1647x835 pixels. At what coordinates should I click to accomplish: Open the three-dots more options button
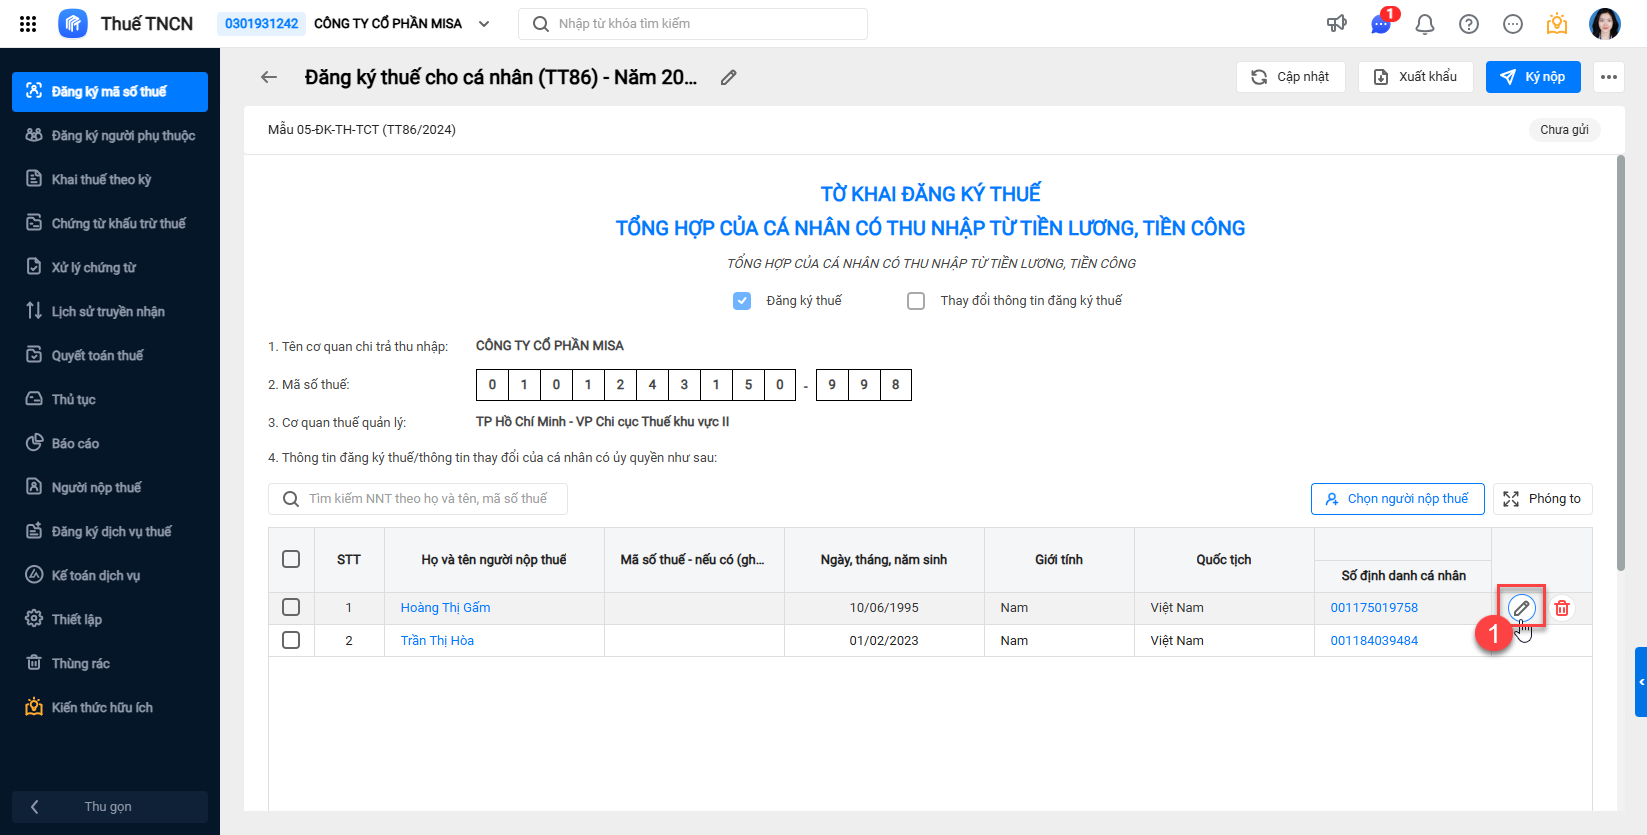1608,77
